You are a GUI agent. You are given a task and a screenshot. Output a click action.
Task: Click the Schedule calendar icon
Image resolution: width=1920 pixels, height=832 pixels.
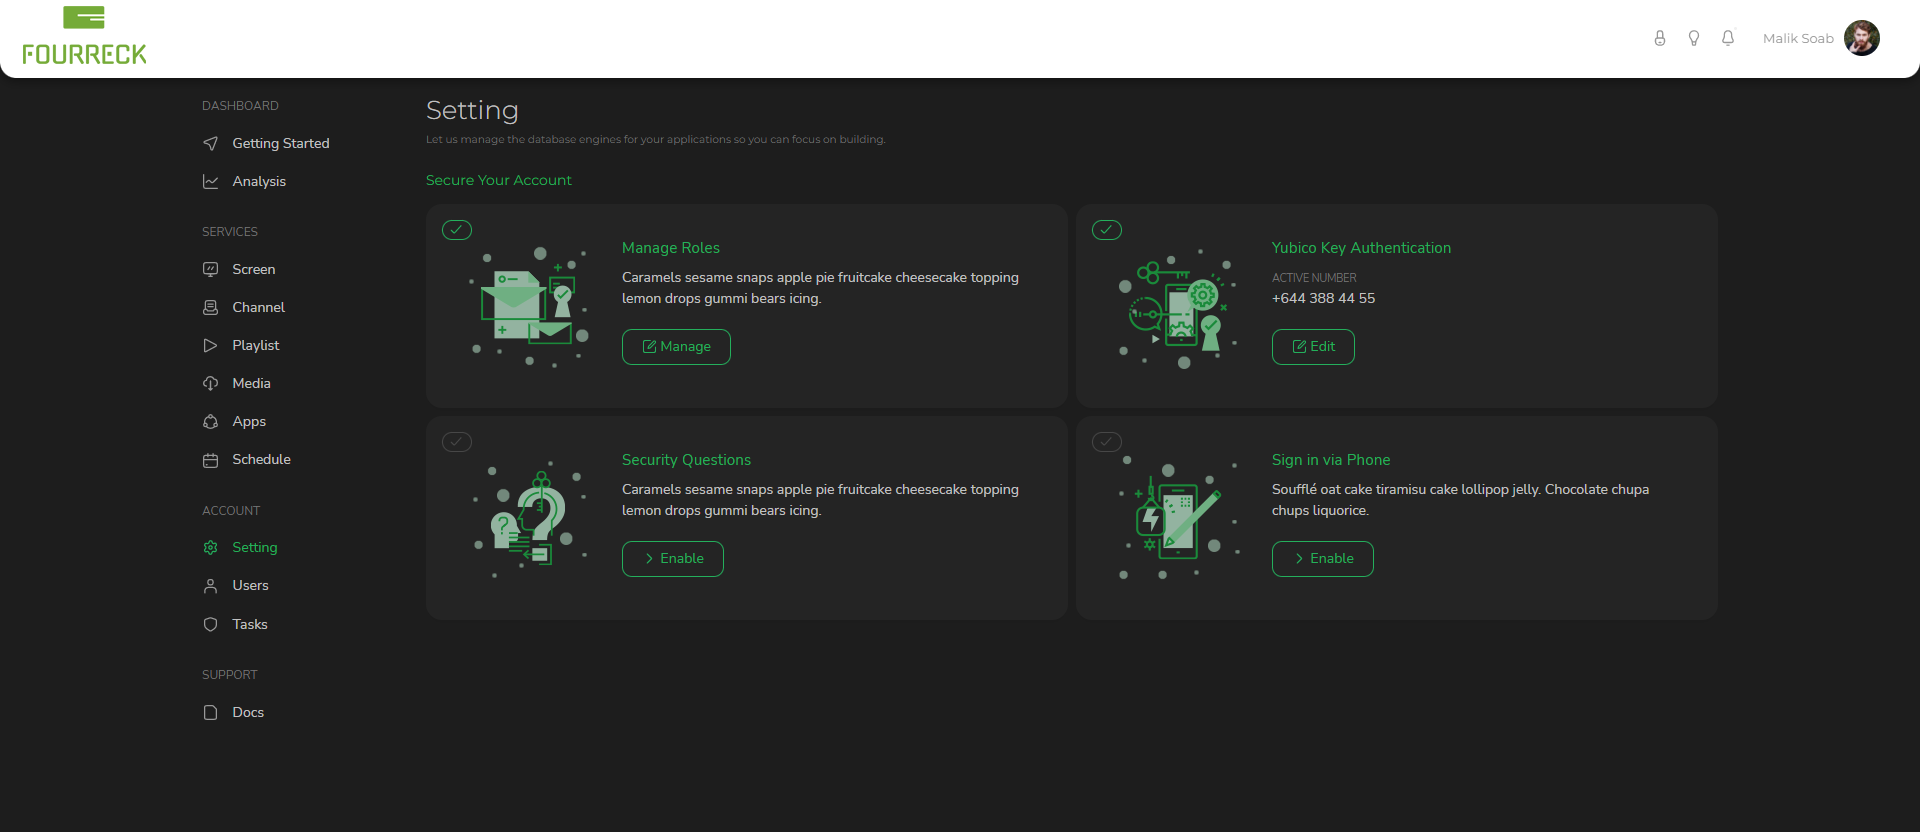pos(210,460)
